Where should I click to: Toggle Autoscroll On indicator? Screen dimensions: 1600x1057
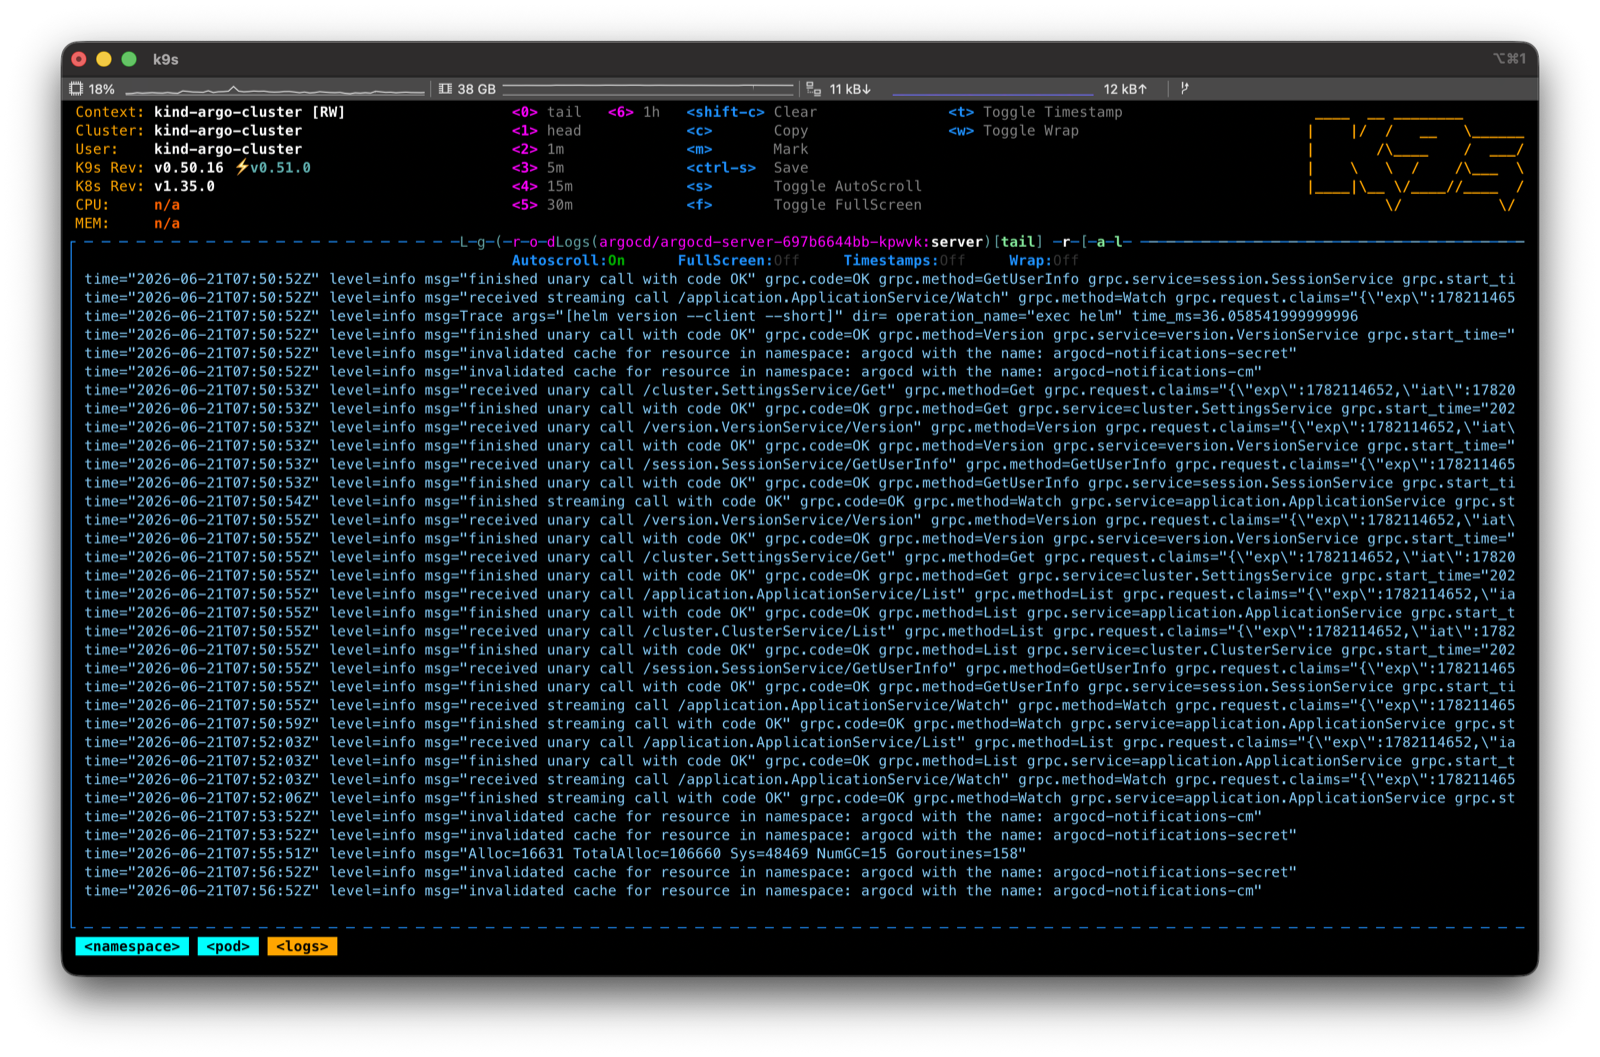coord(568,260)
